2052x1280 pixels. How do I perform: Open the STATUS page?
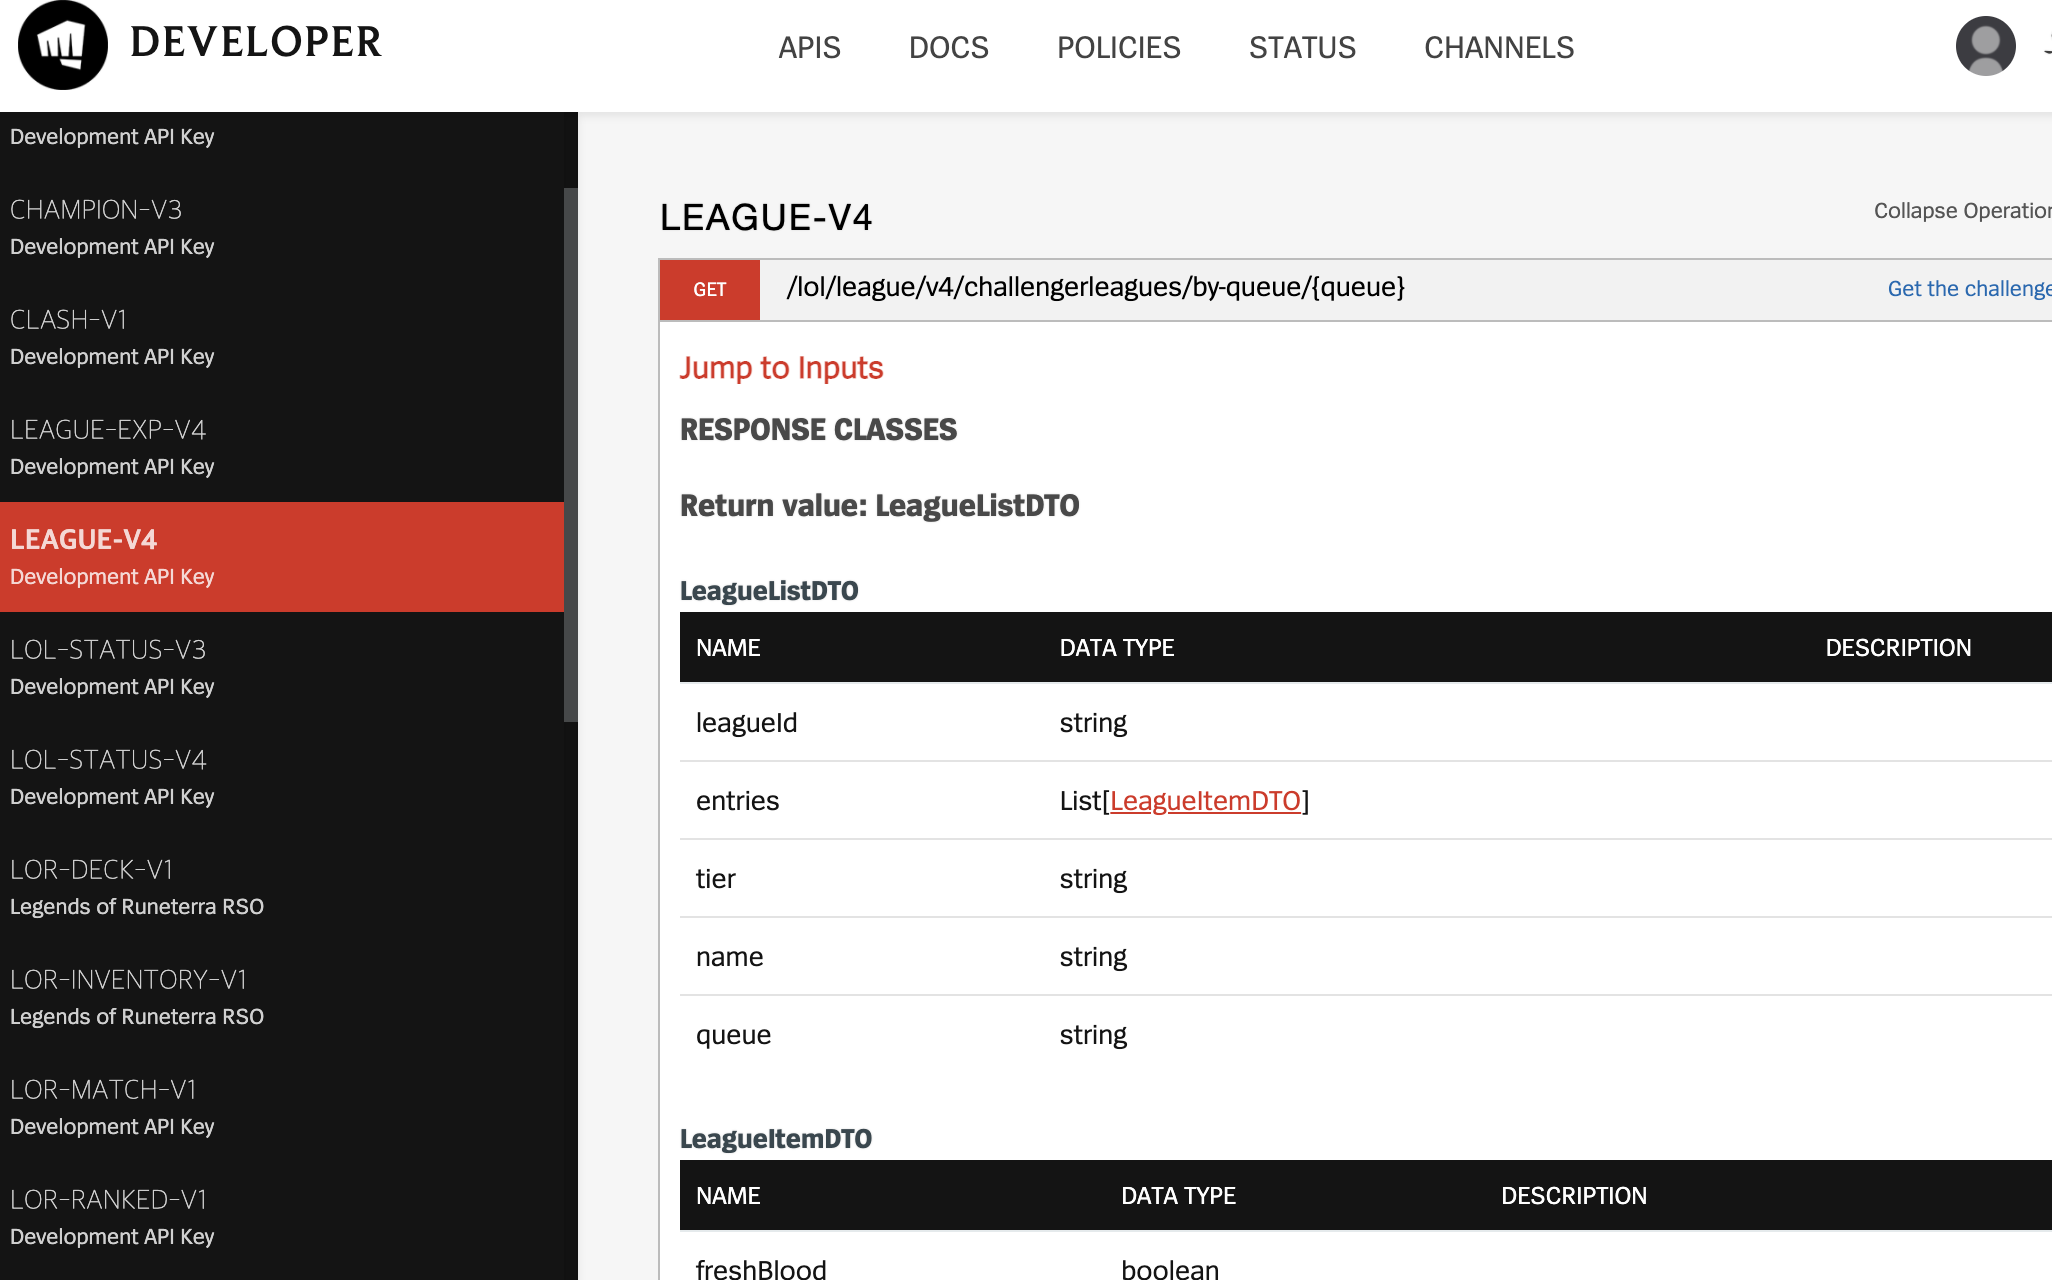(1302, 47)
